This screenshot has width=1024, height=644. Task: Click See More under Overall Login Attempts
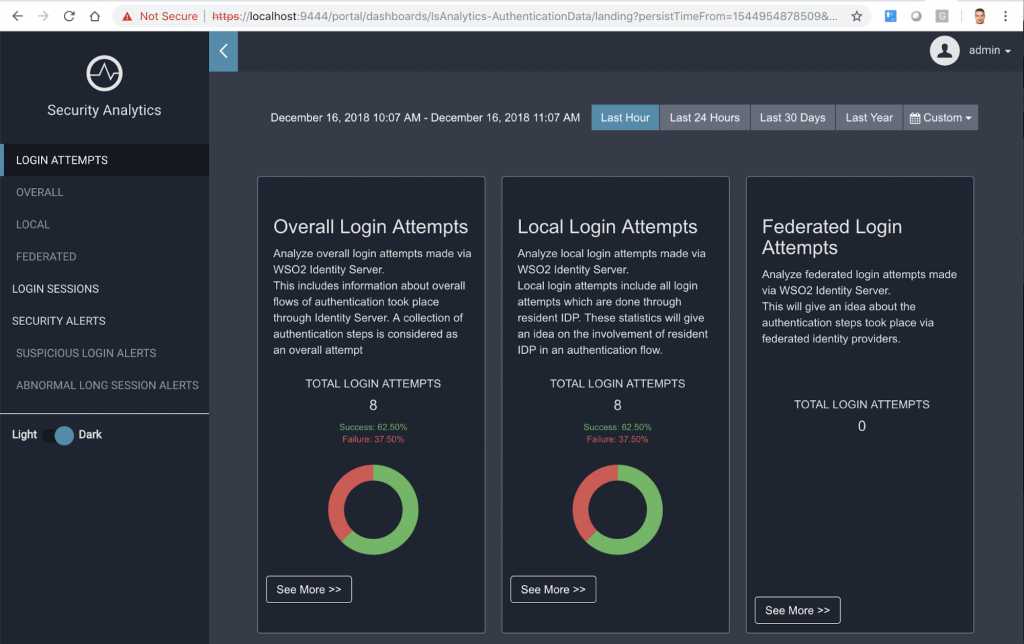click(308, 590)
